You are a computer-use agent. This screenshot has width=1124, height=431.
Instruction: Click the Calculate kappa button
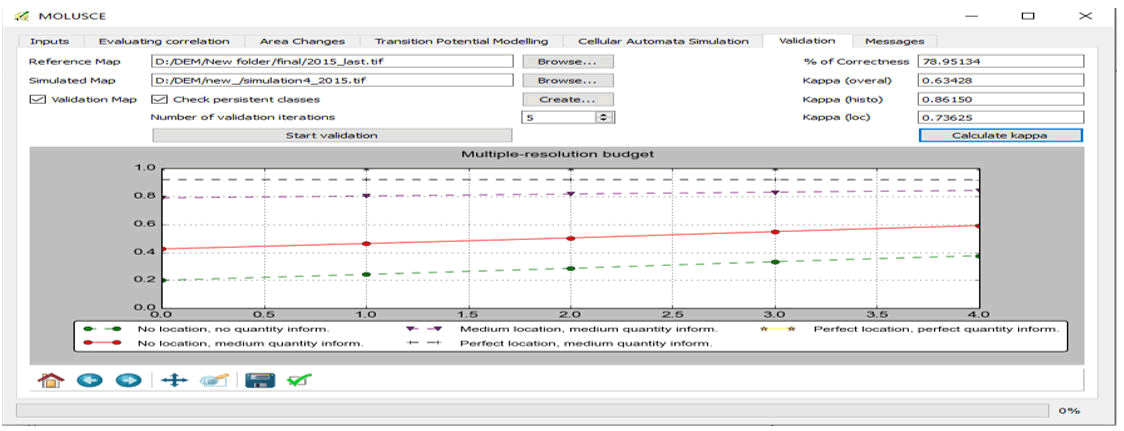[1001, 135]
